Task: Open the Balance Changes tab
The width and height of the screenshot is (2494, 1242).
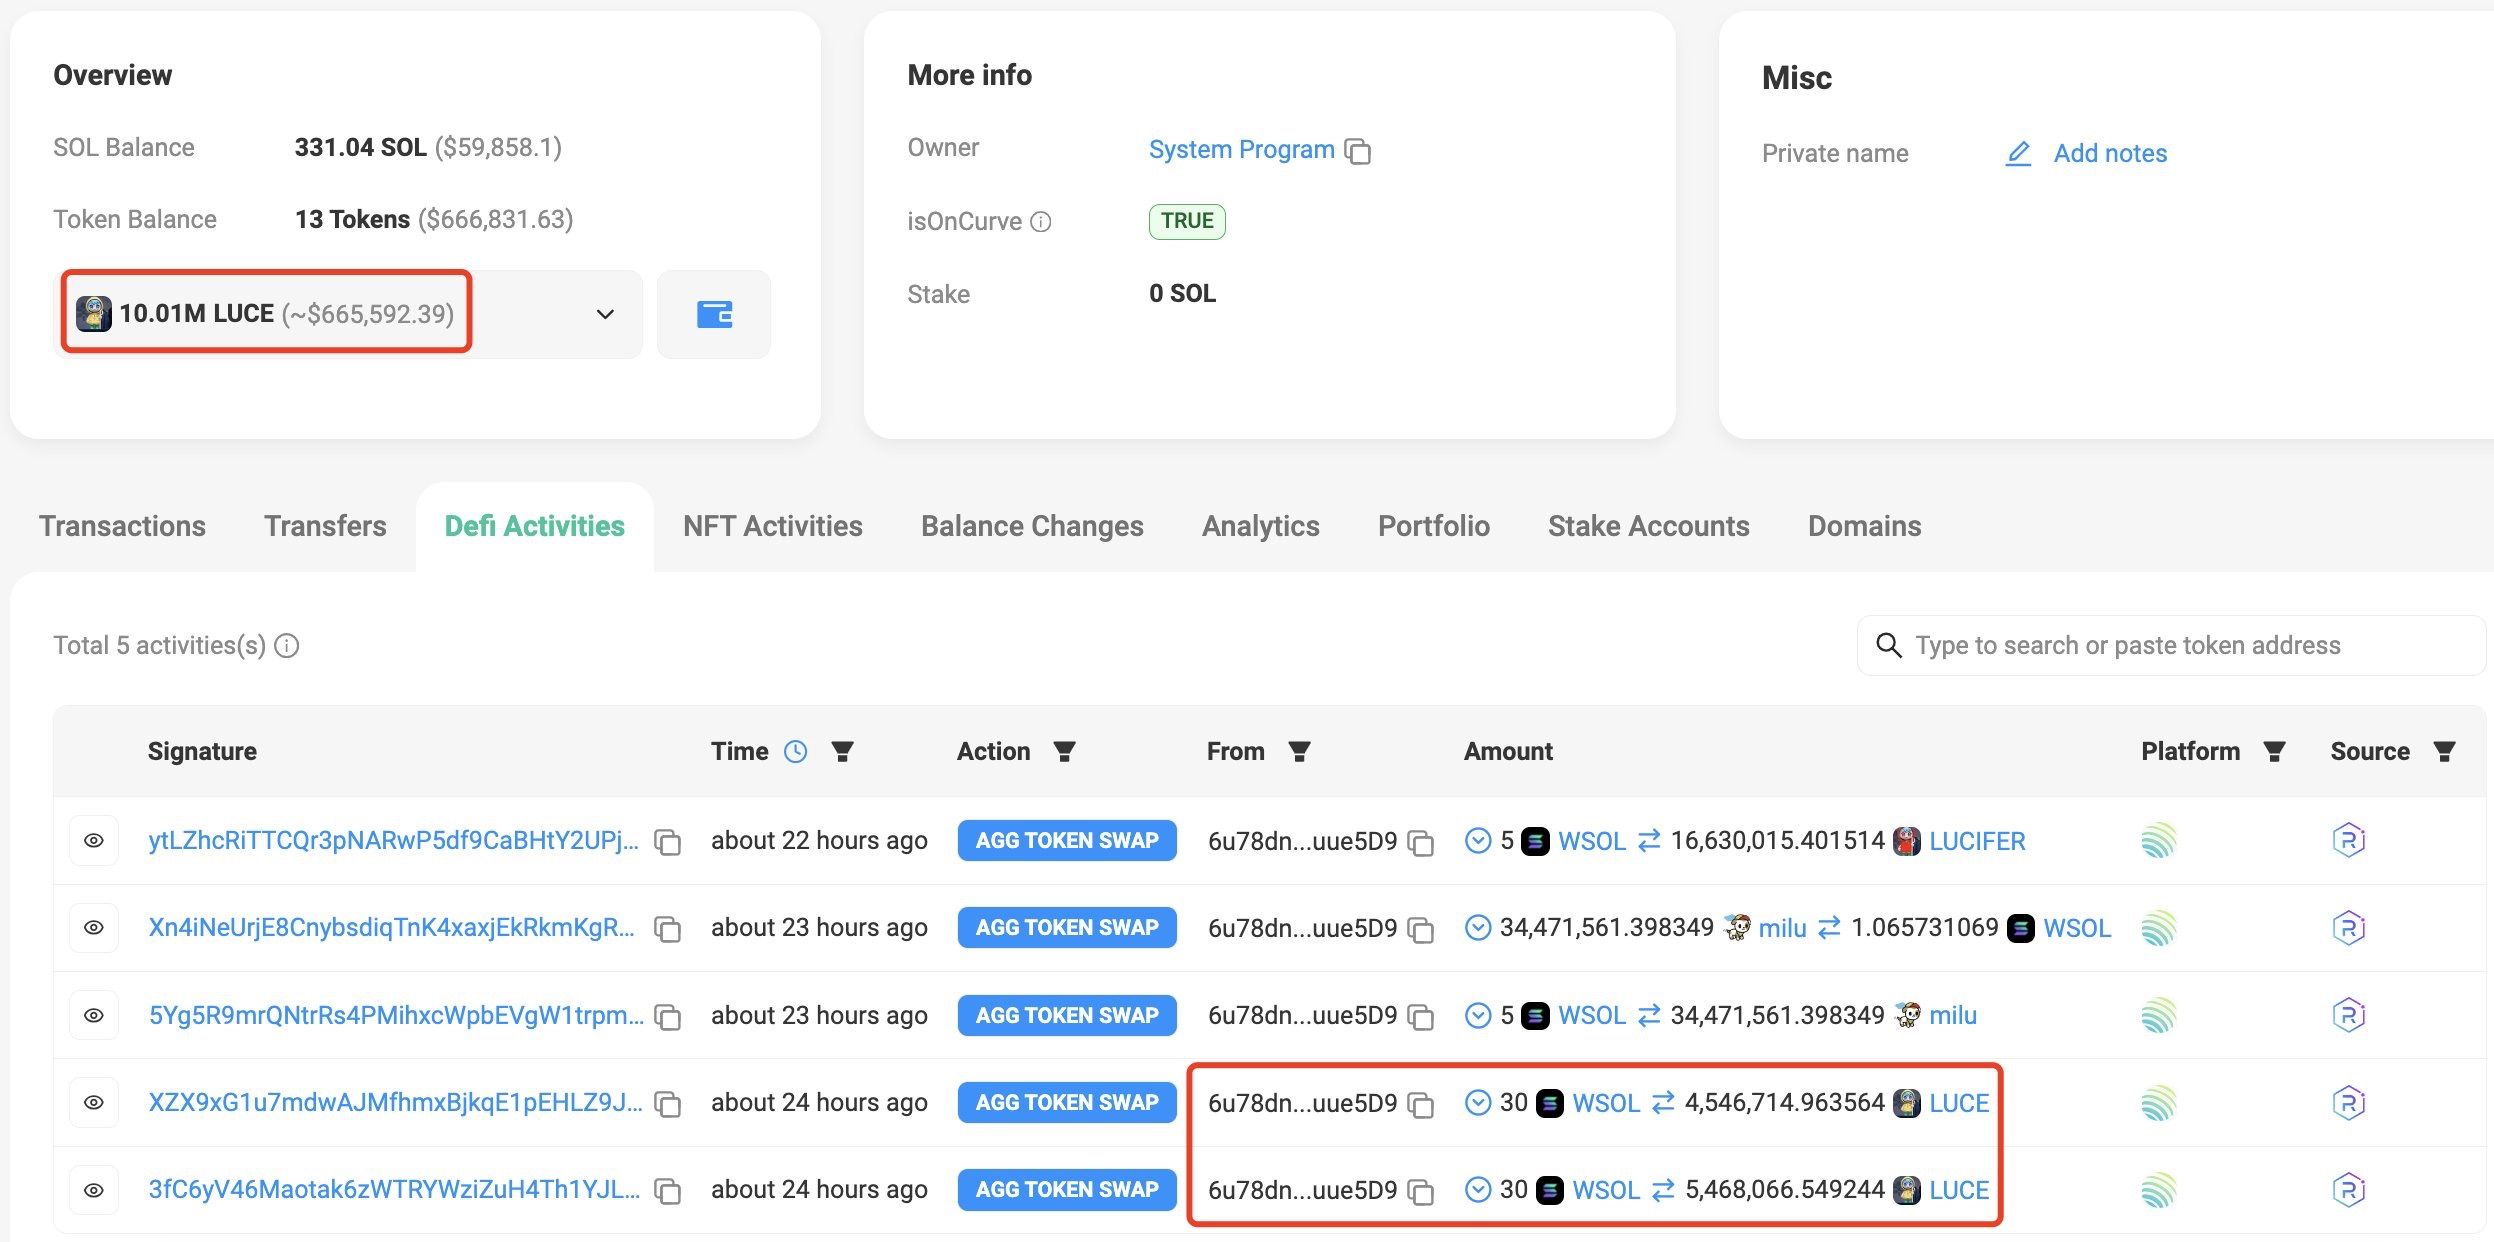Action: point(1032,526)
